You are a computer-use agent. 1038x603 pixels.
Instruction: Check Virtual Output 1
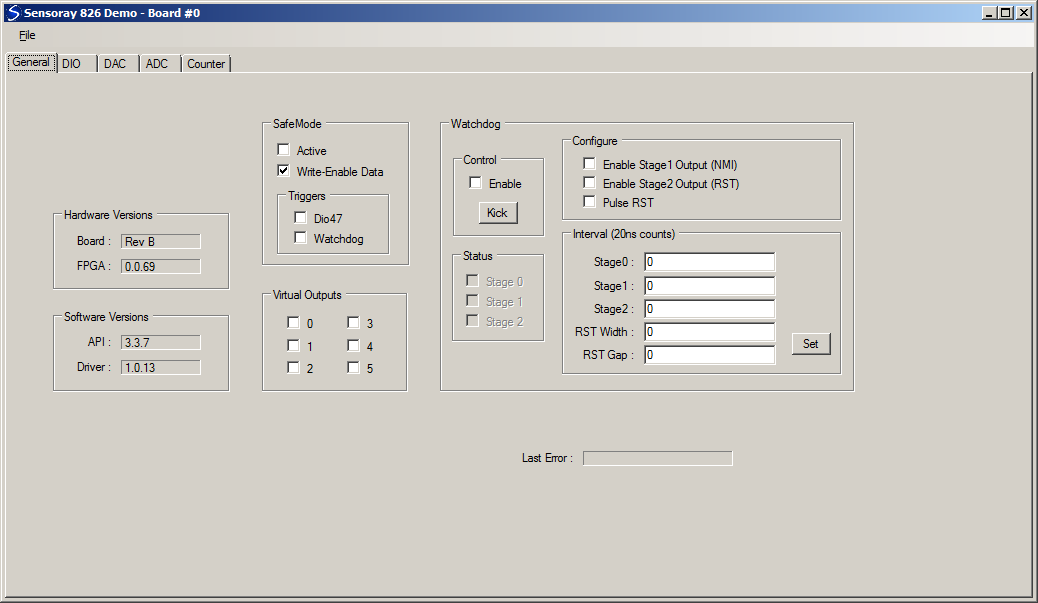coord(293,345)
